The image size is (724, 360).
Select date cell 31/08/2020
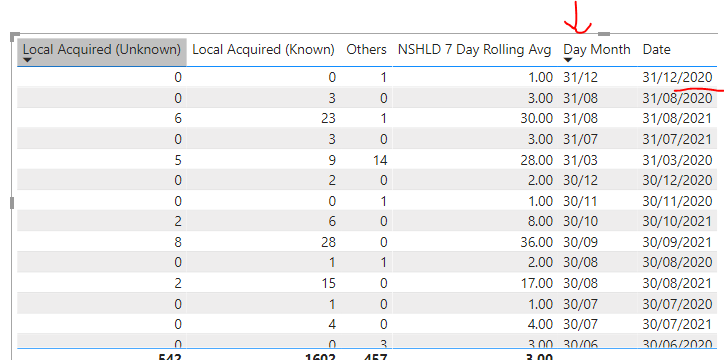pos(677,98)
